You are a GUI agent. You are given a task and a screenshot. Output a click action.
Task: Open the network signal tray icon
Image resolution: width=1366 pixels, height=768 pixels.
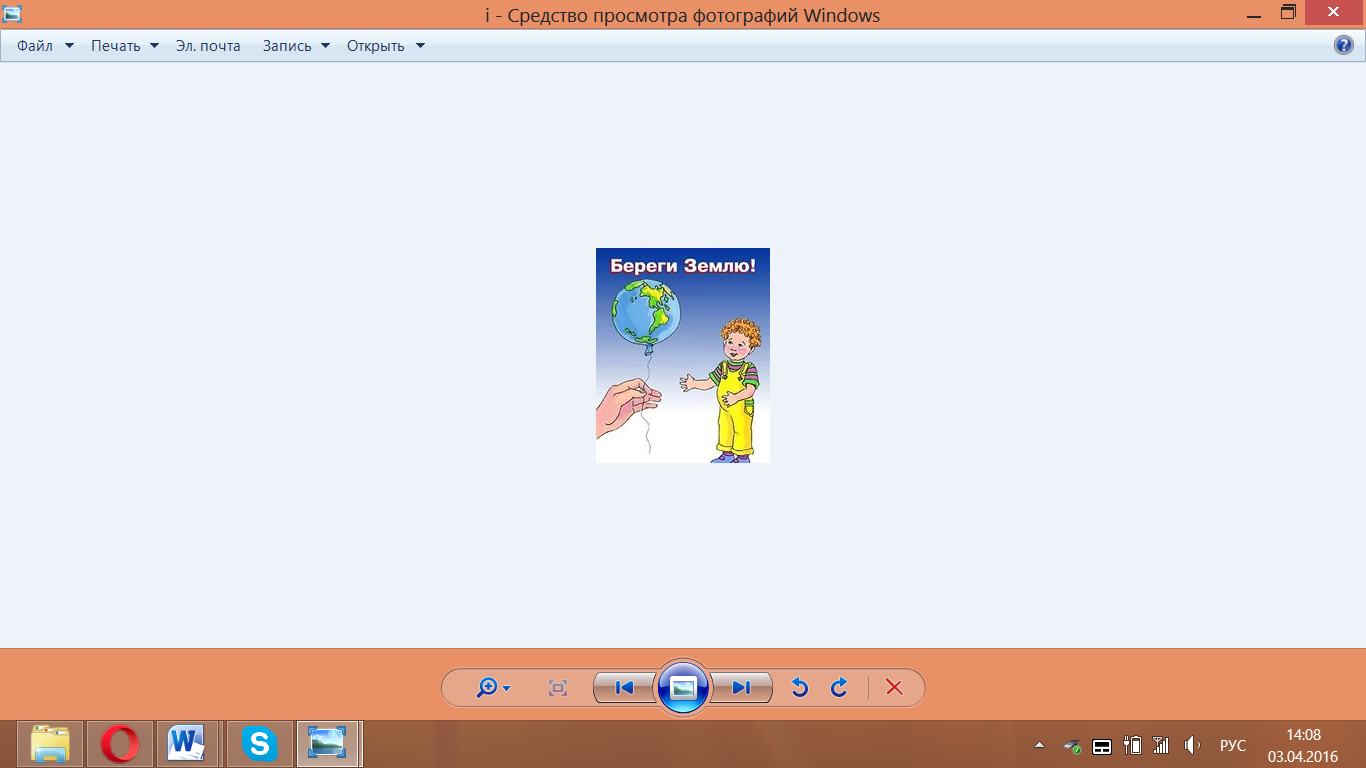click(1161, 746)
